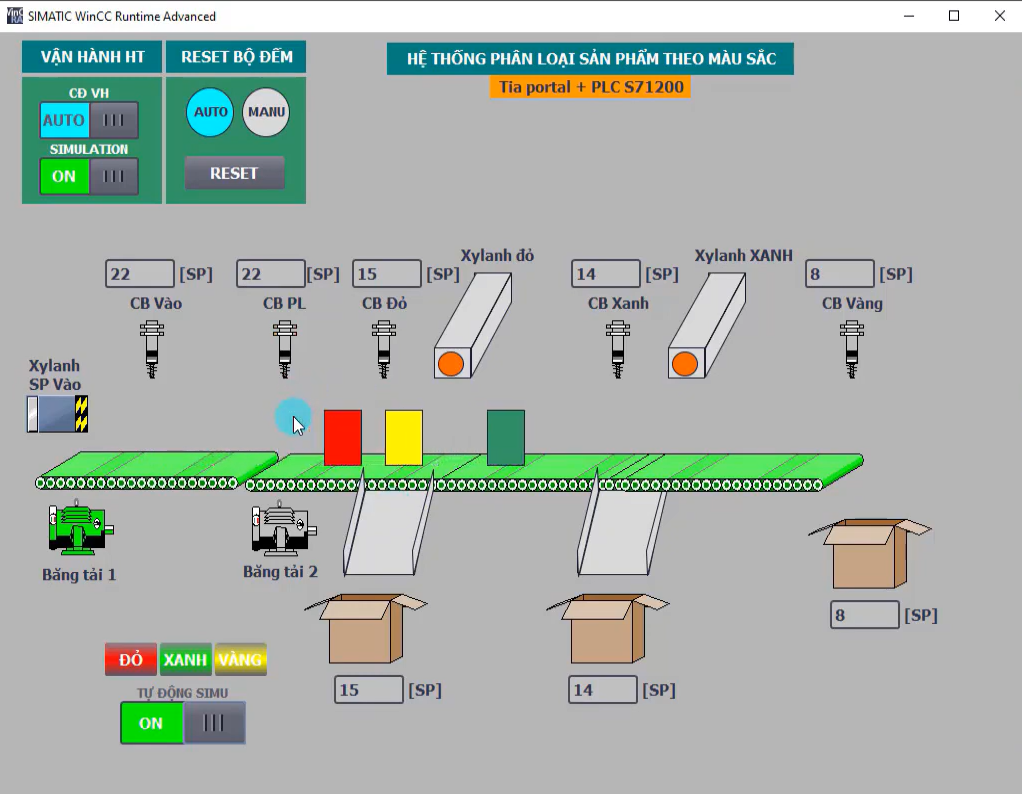Add a green product with XANH button
This screenshot has height=794, width=1022.
coord(186,659)
